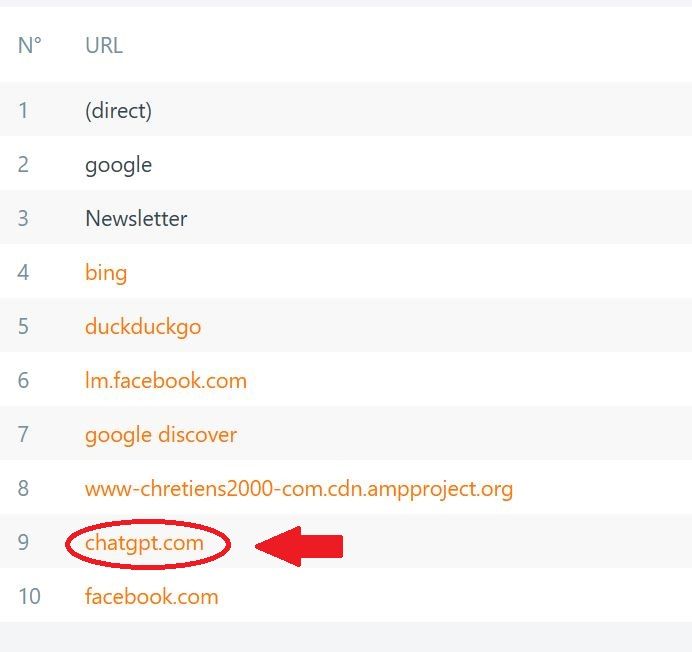The width and height of the screenshot is (692, 652).
Task: Click the row number 6 cell
Action: point(23,381)
